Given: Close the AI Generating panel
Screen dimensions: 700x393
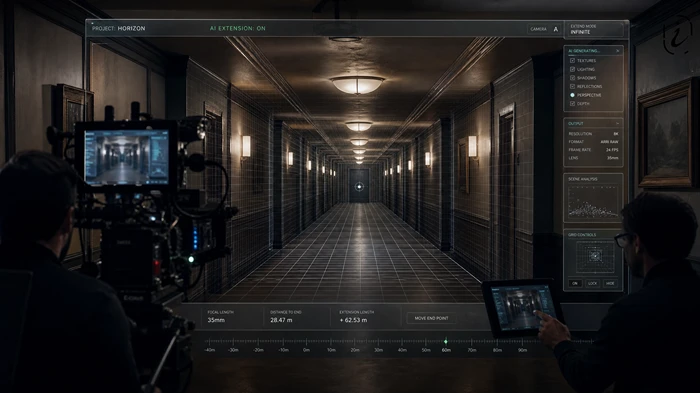Looking at the screenshot, I should 617,51.
